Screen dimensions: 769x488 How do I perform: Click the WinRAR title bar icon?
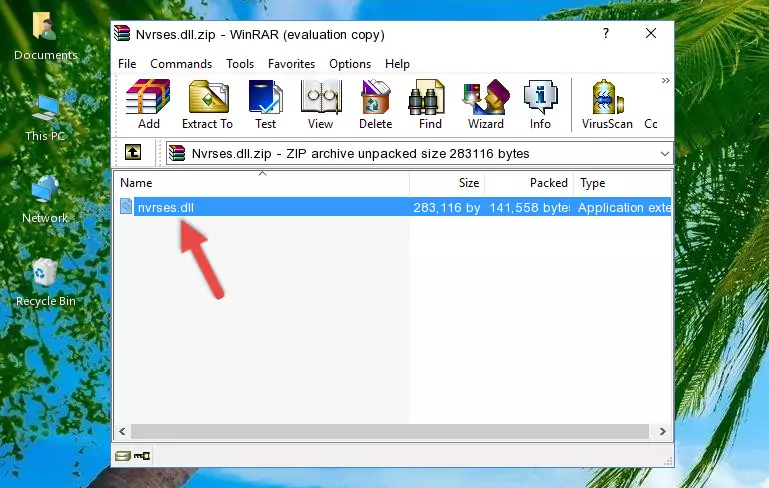click(122, 33)
